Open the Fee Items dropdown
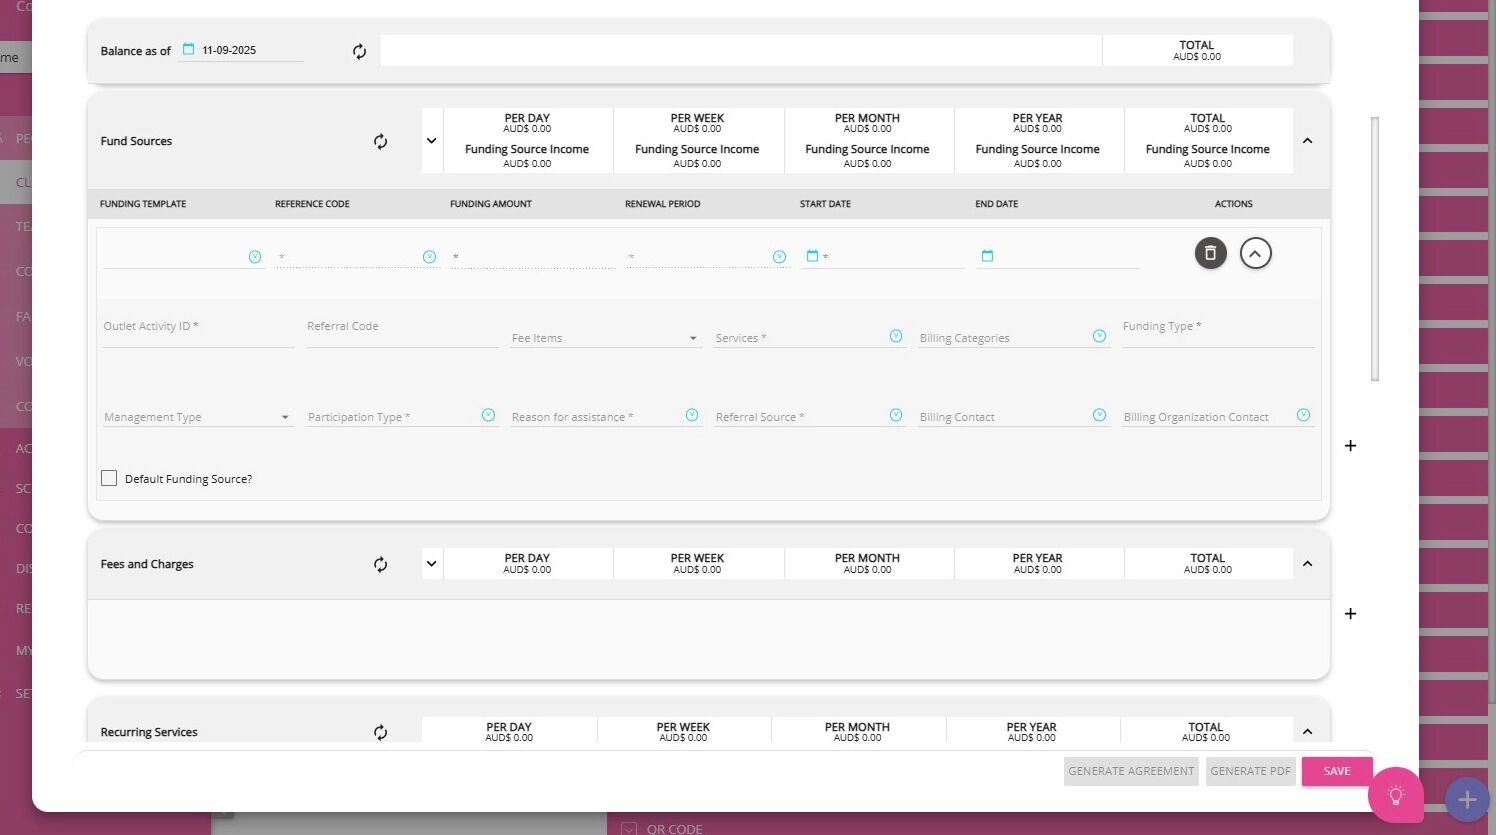The height and width of the screenshot is (835, 1496). pos(605,338)
